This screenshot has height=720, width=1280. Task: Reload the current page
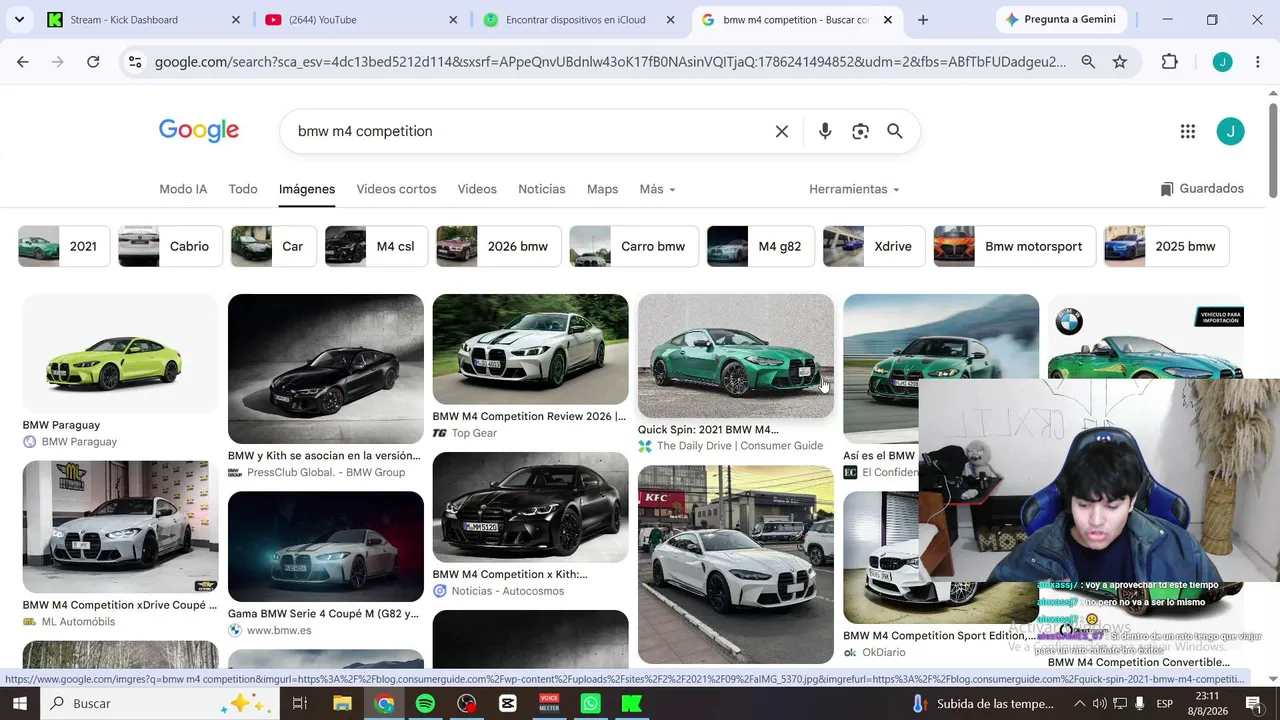click(93, 62)
